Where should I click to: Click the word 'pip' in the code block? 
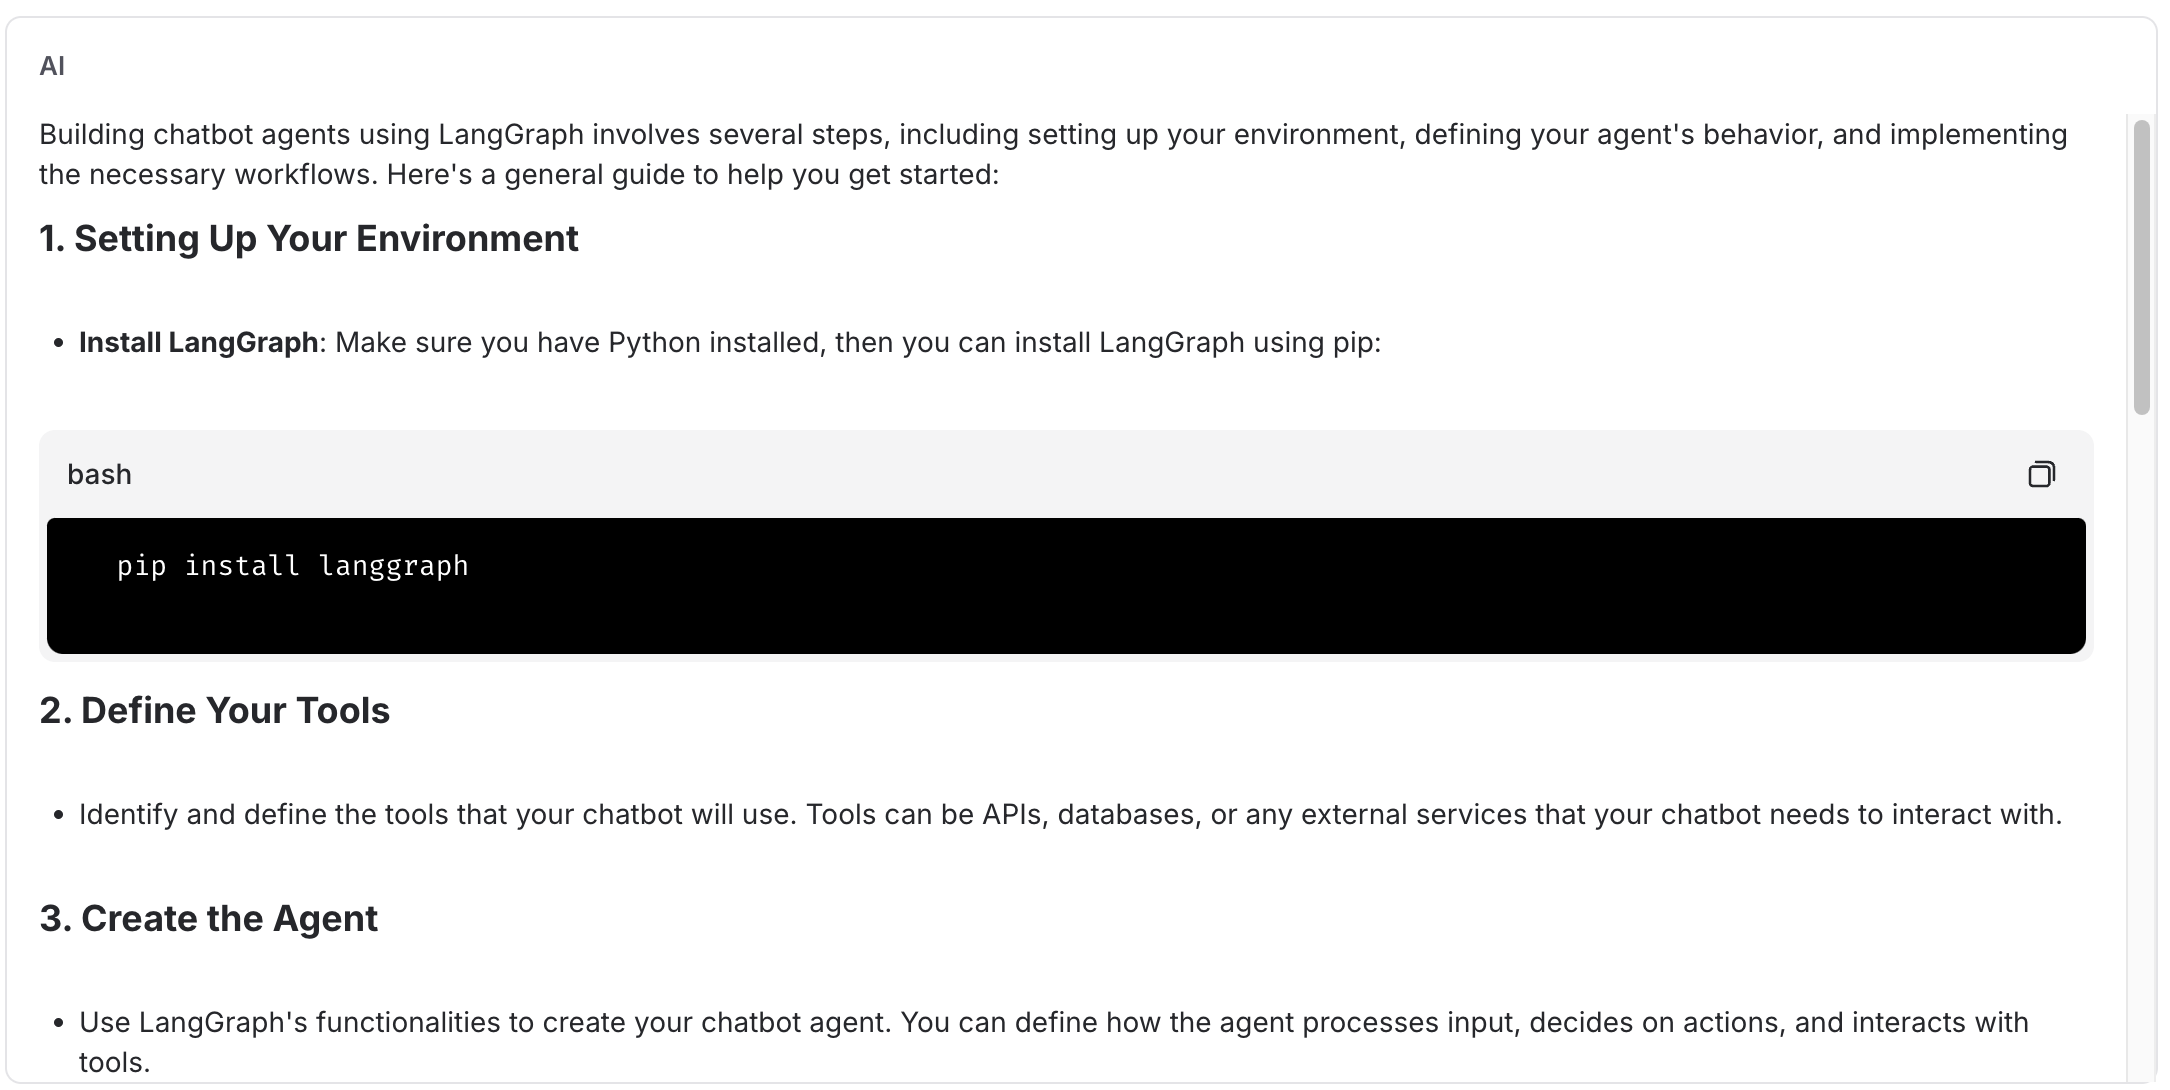(x=142, y=566)
